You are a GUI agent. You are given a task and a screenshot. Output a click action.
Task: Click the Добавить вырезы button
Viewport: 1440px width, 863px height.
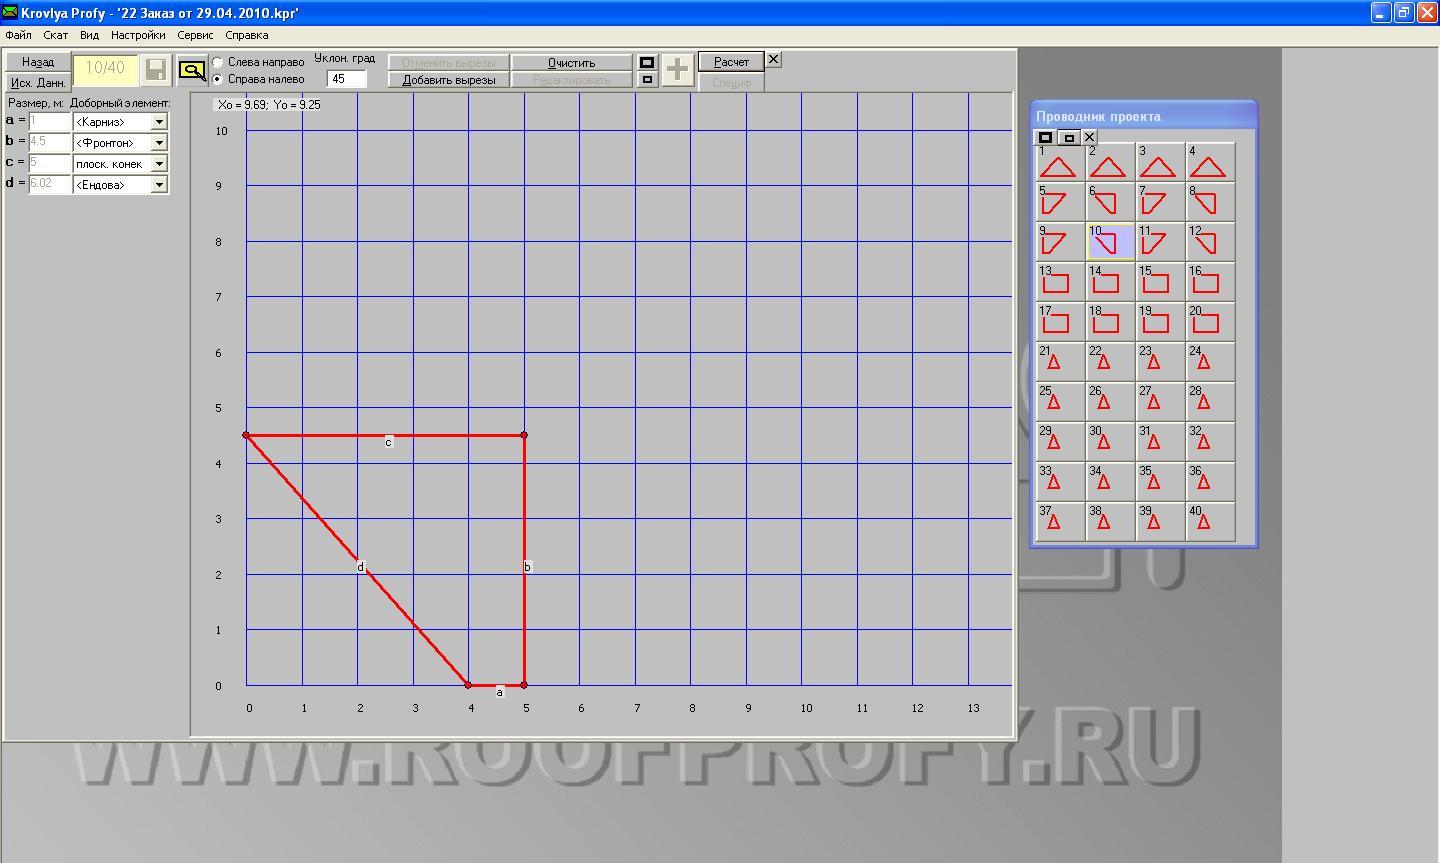pos(449,80)
